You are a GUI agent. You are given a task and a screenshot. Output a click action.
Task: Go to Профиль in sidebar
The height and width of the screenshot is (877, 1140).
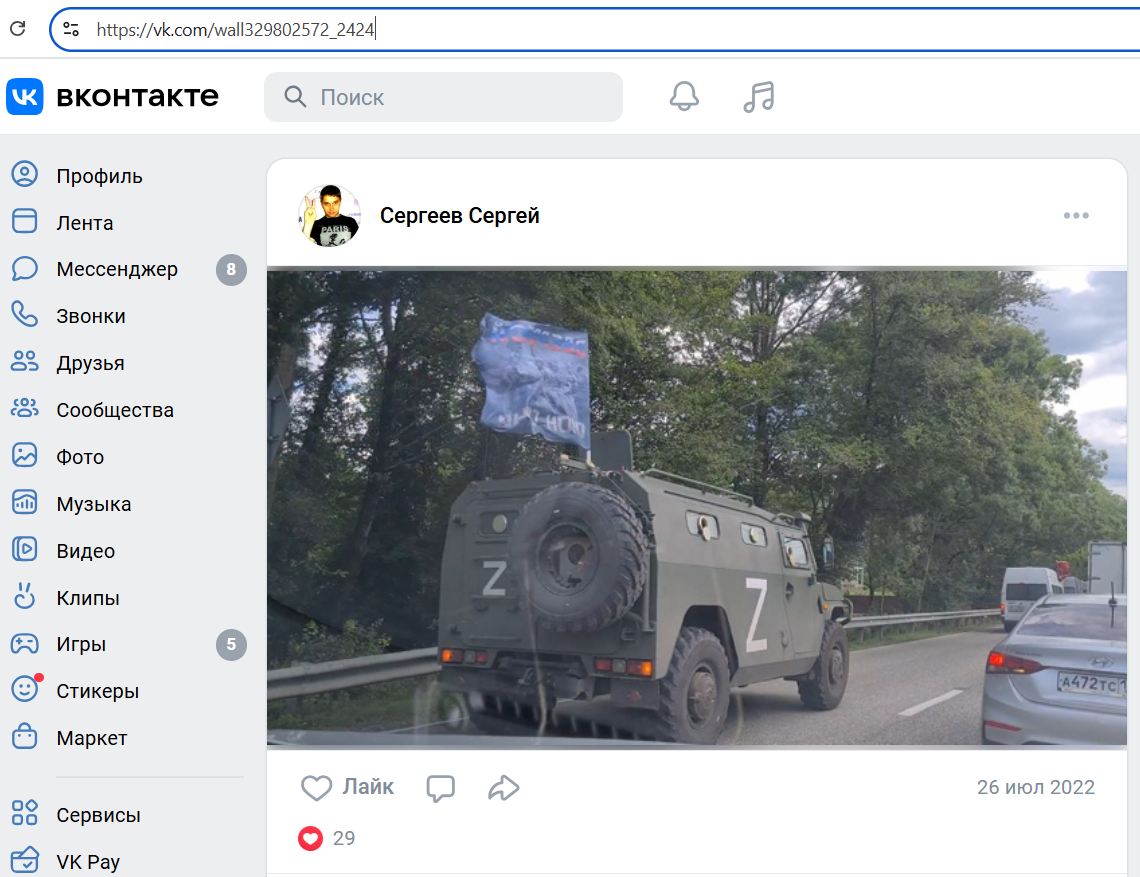point(99,176)
